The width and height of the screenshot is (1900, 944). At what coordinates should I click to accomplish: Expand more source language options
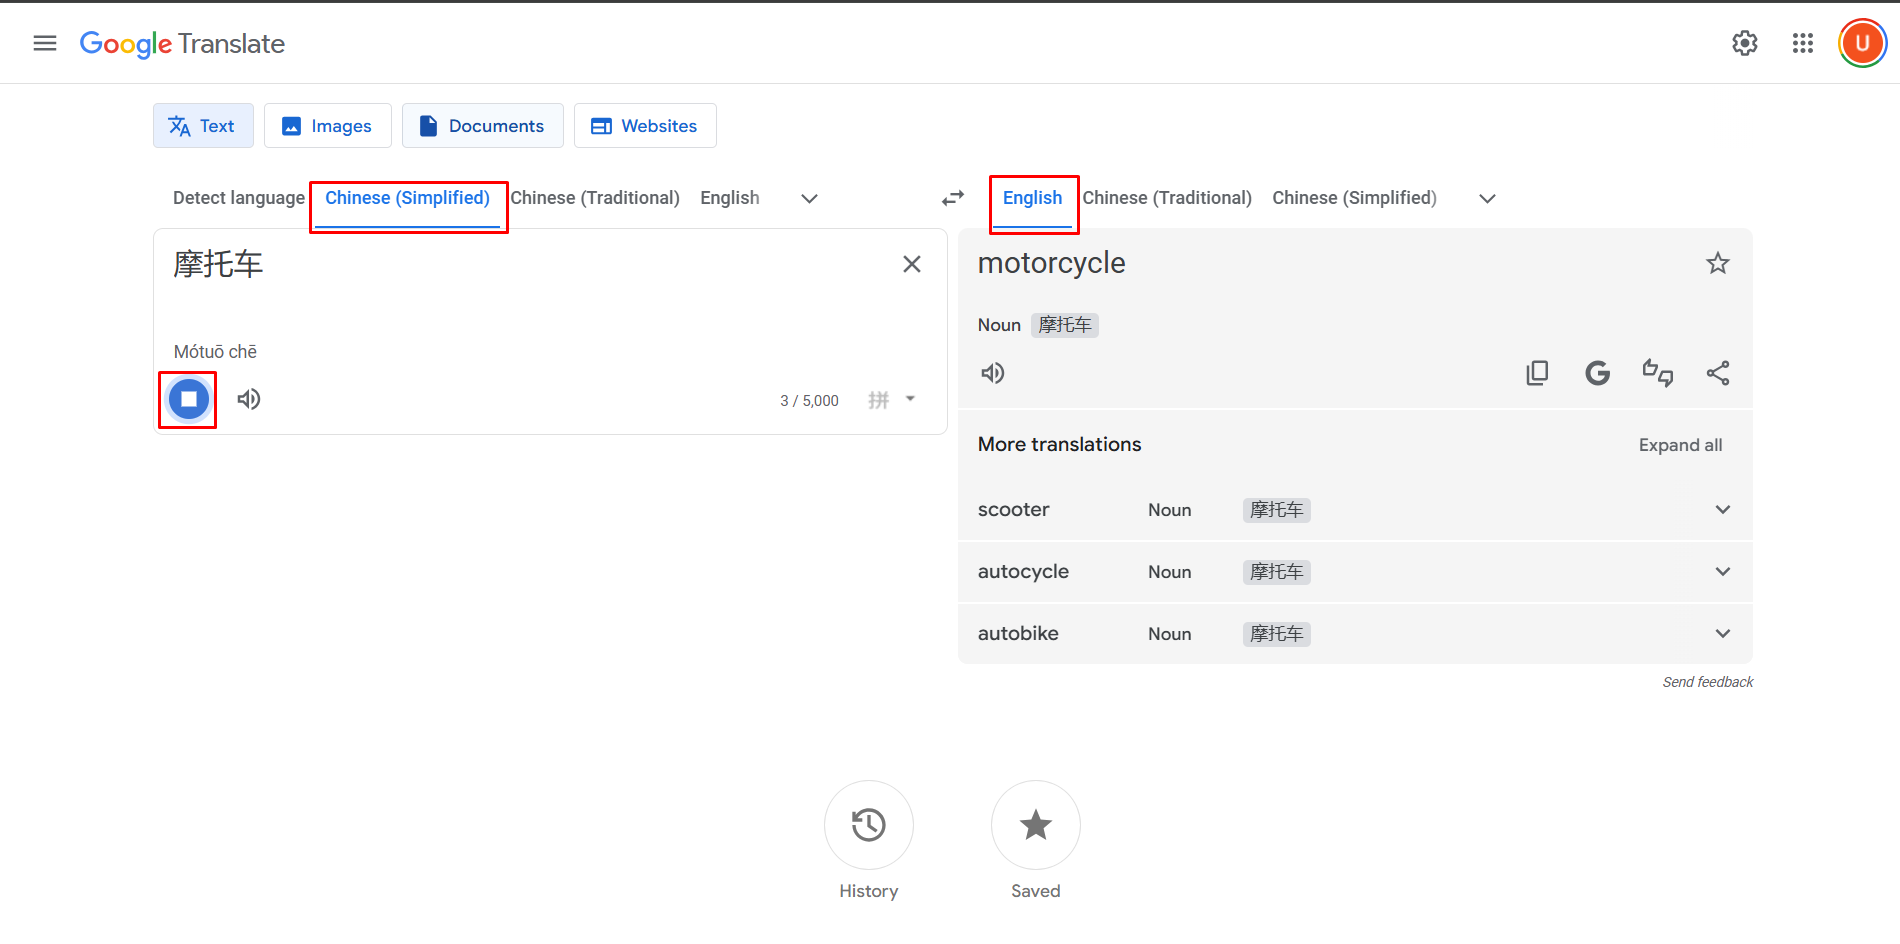tap(808, 198)
